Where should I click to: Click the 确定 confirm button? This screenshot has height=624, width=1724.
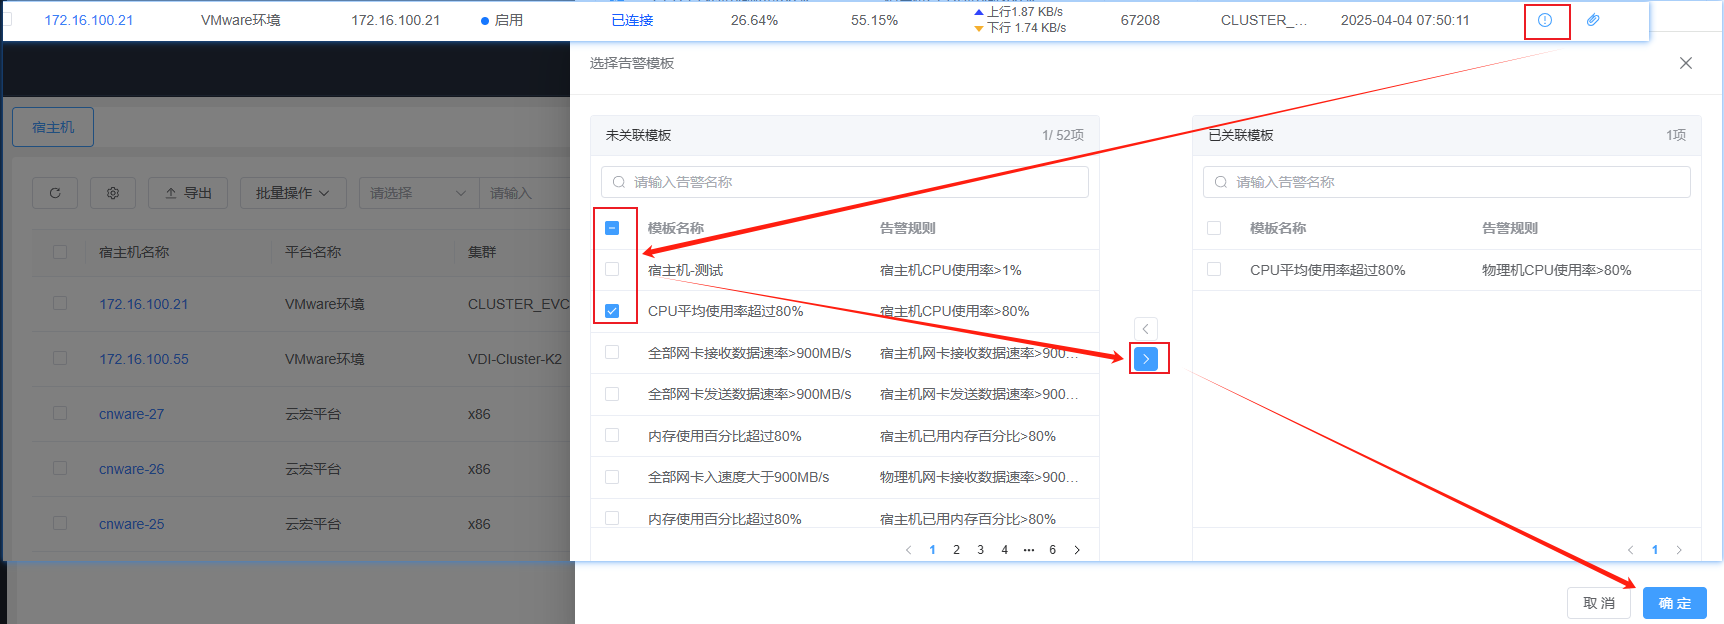coord(1675,603)
